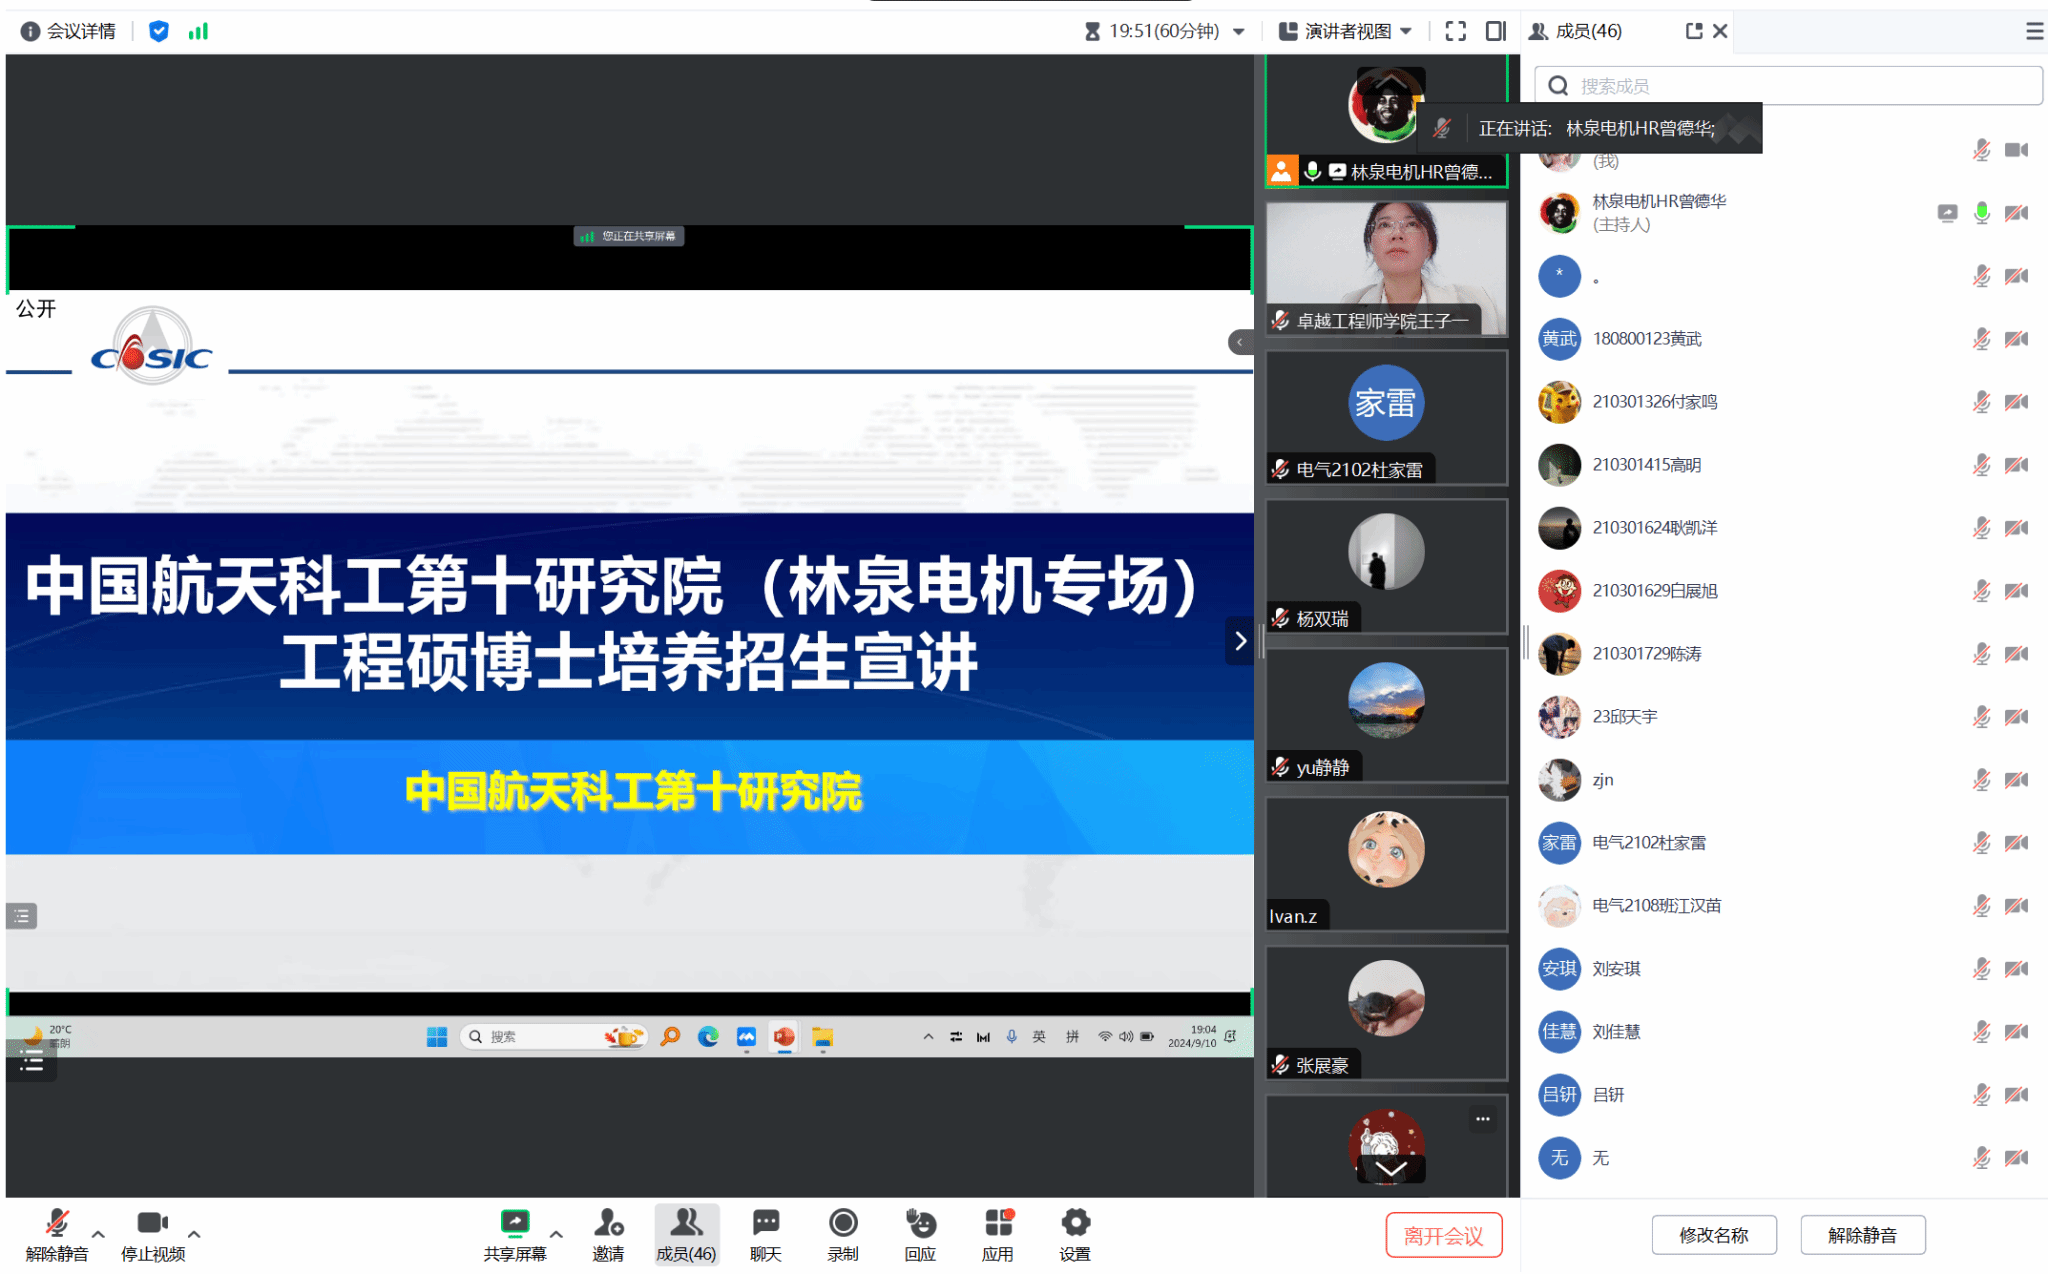Open meeting details info icon
2048x1274 pixels.
30,31
